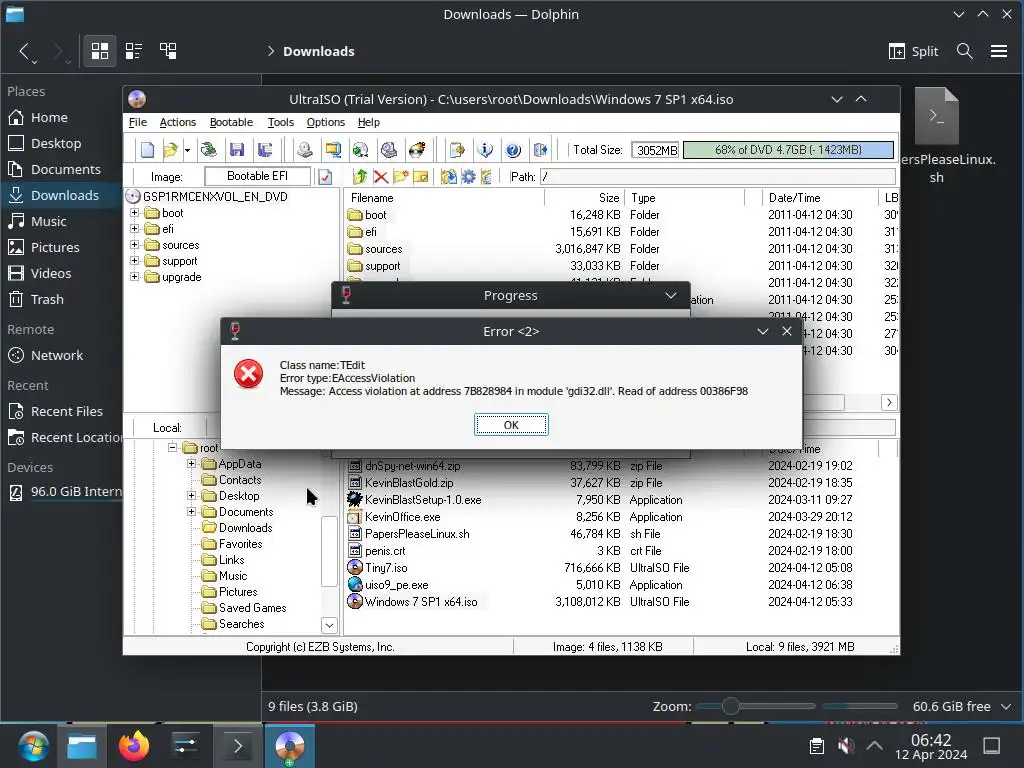The width and height of the screenshot is (1024, 768).
Task: Expand the Documents node in UltraISO local tree
Action: coord(191,512)
